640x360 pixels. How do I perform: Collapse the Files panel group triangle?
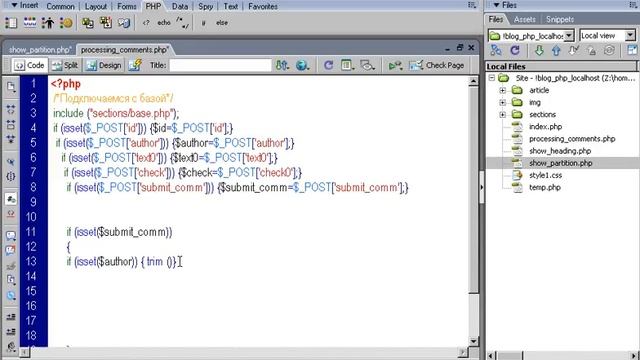[496, 5]
